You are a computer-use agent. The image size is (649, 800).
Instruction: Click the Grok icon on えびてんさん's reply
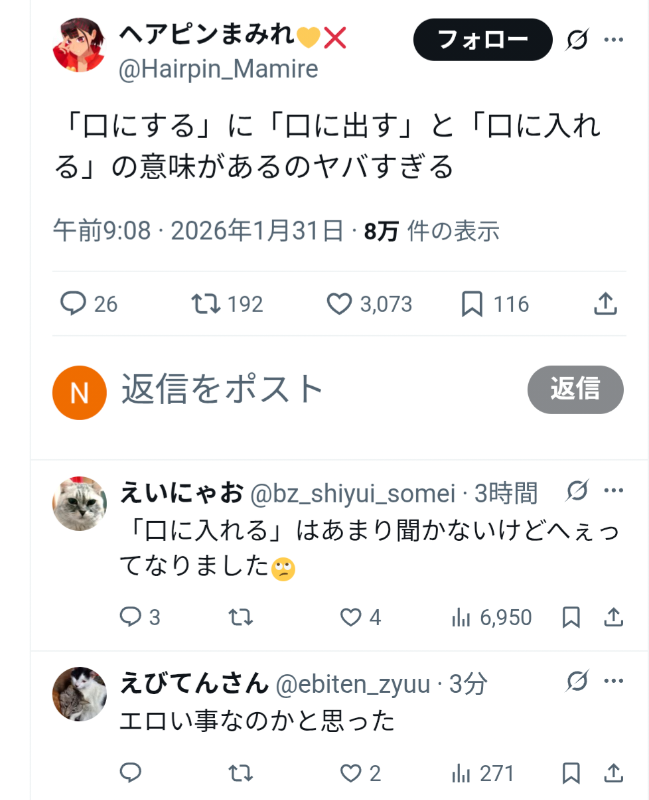click(x=577, y=682)
